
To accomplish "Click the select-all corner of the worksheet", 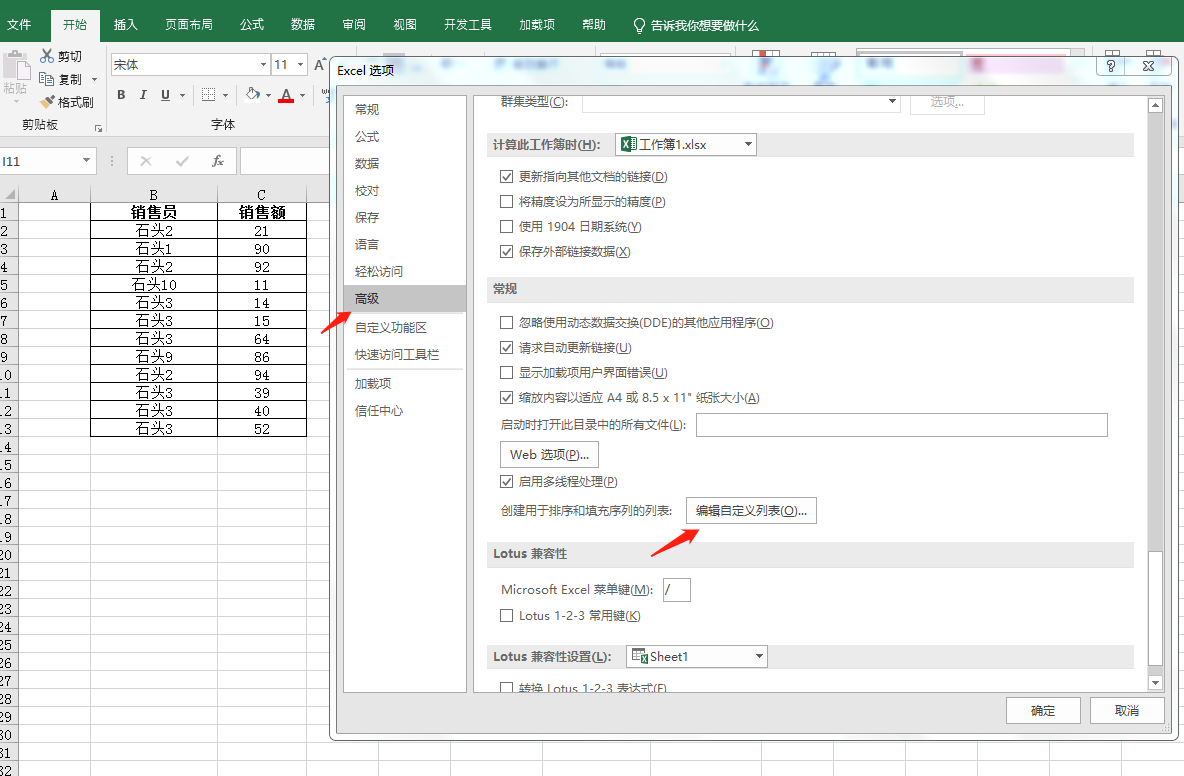I will (x=9, y=195).
